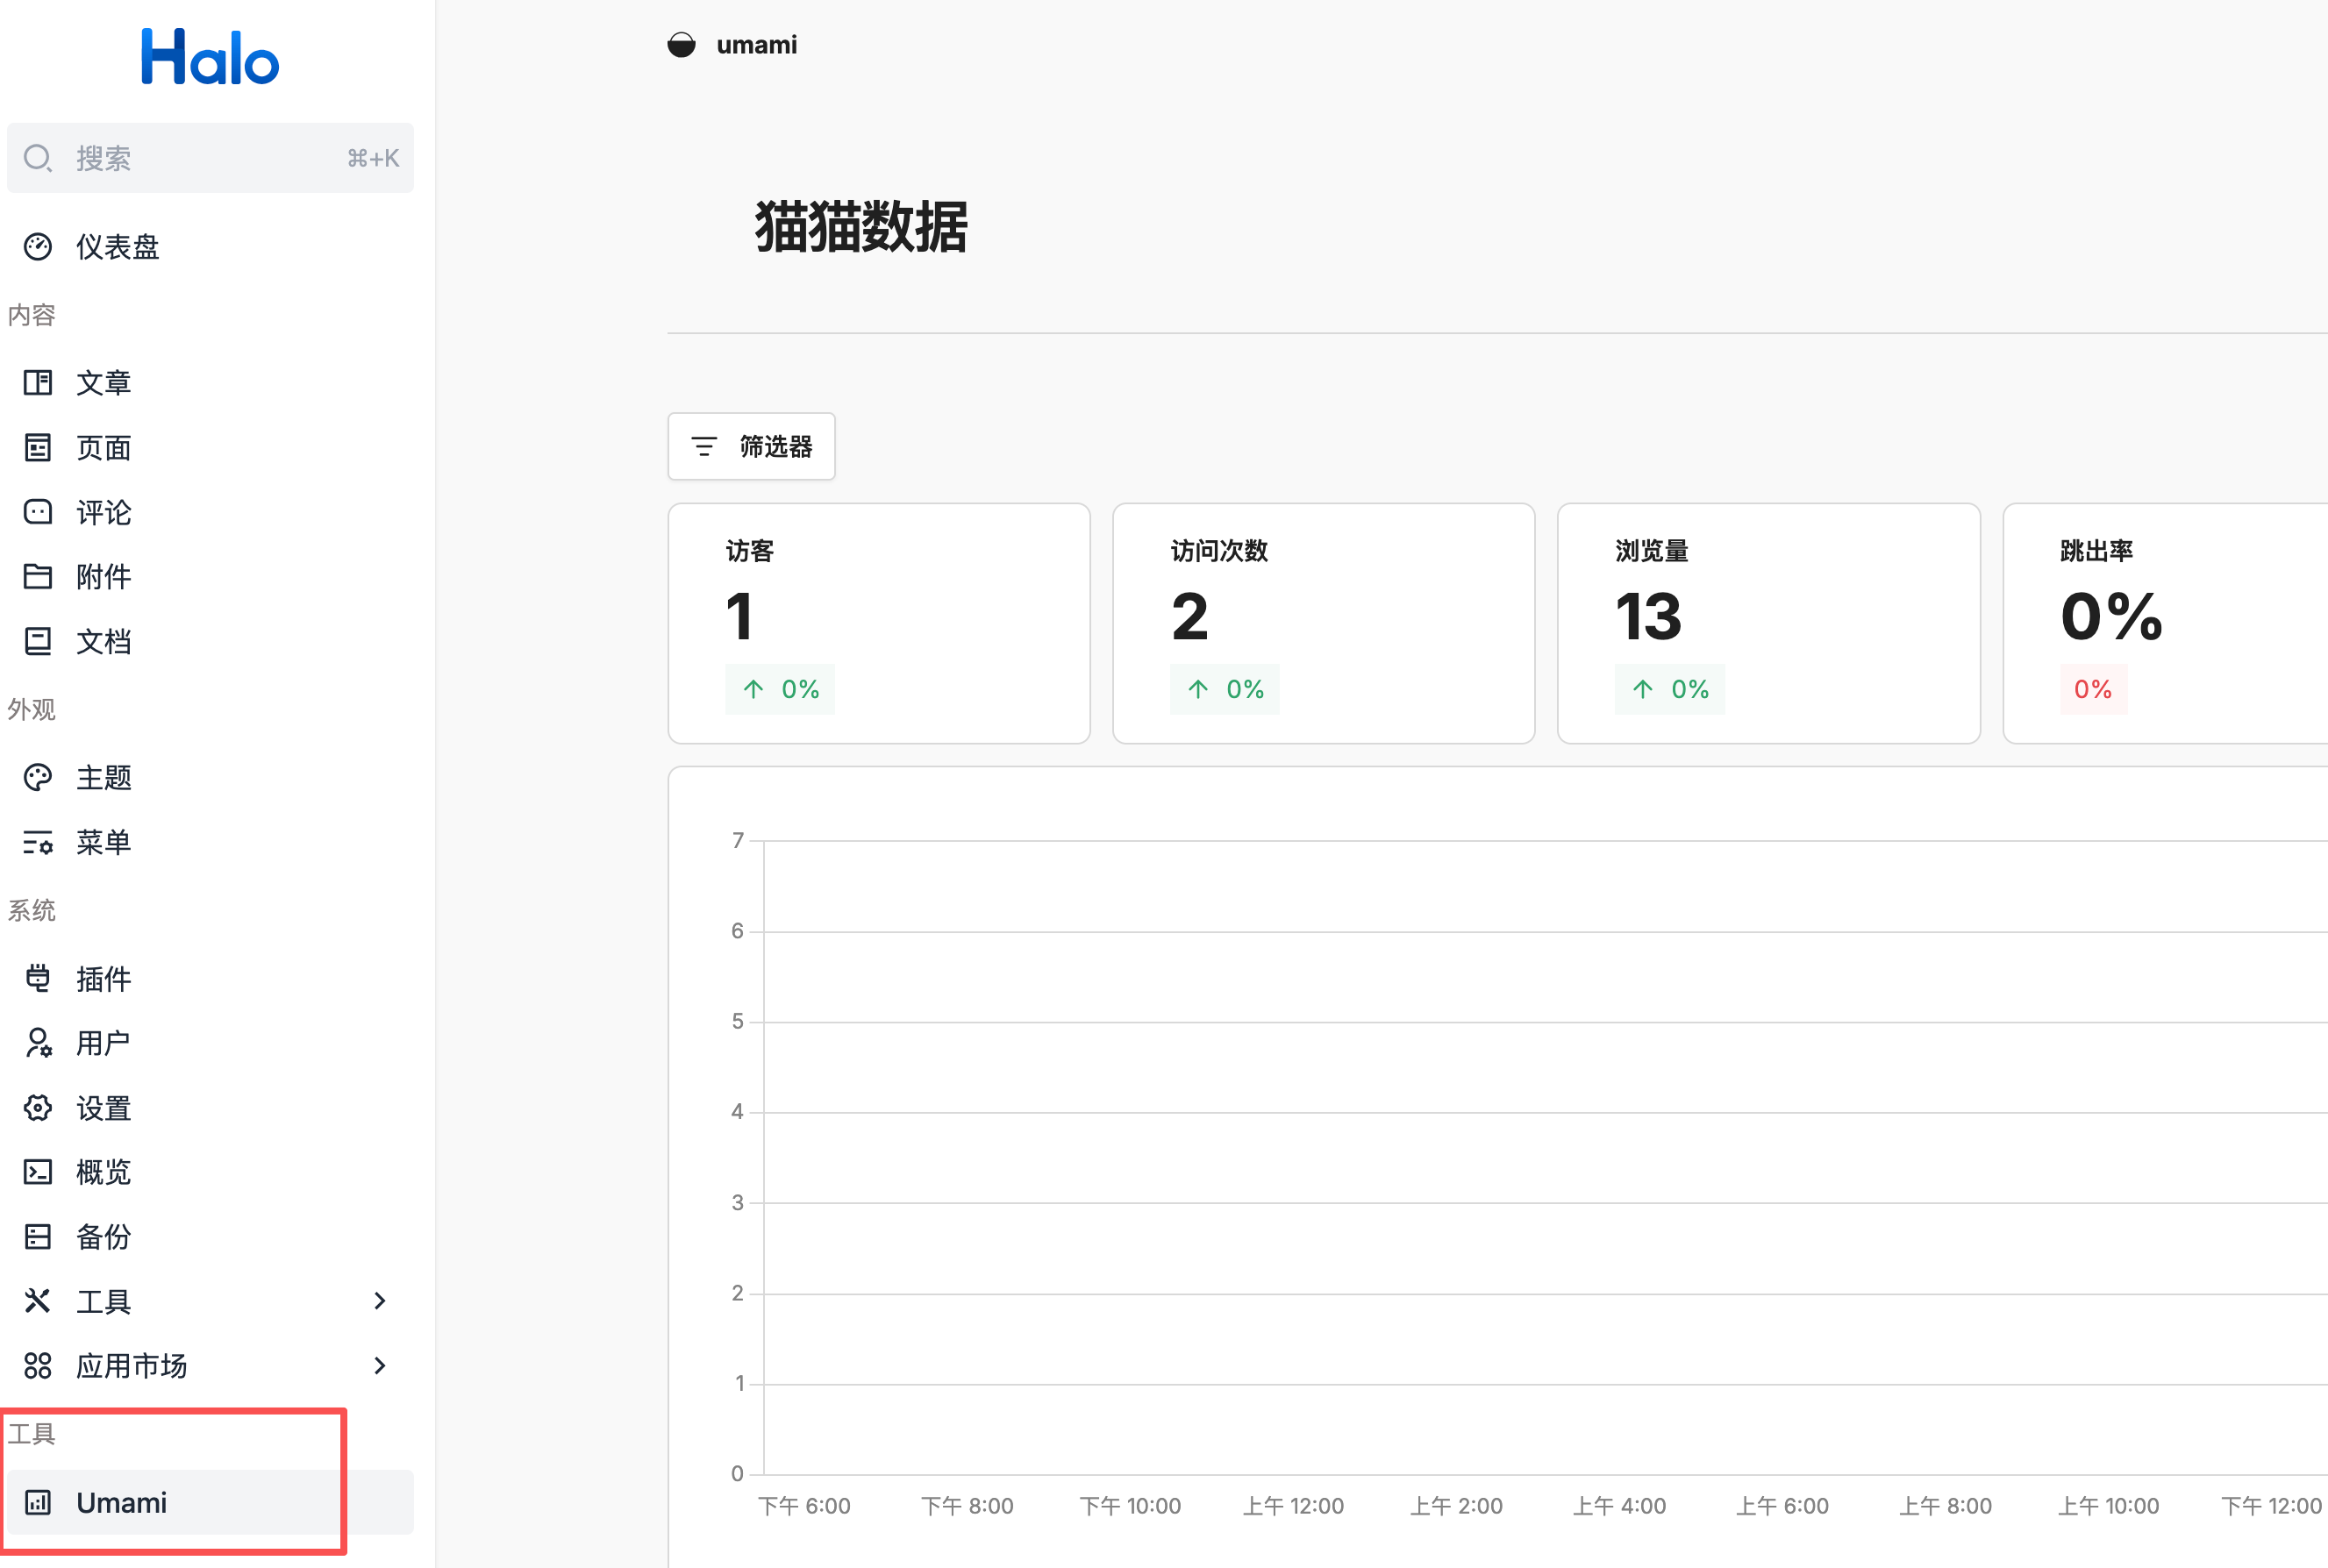The height and width of the screenshot is (1568, 2328).
Task: Click the settings gear icon
Action: click(38, 1108)
